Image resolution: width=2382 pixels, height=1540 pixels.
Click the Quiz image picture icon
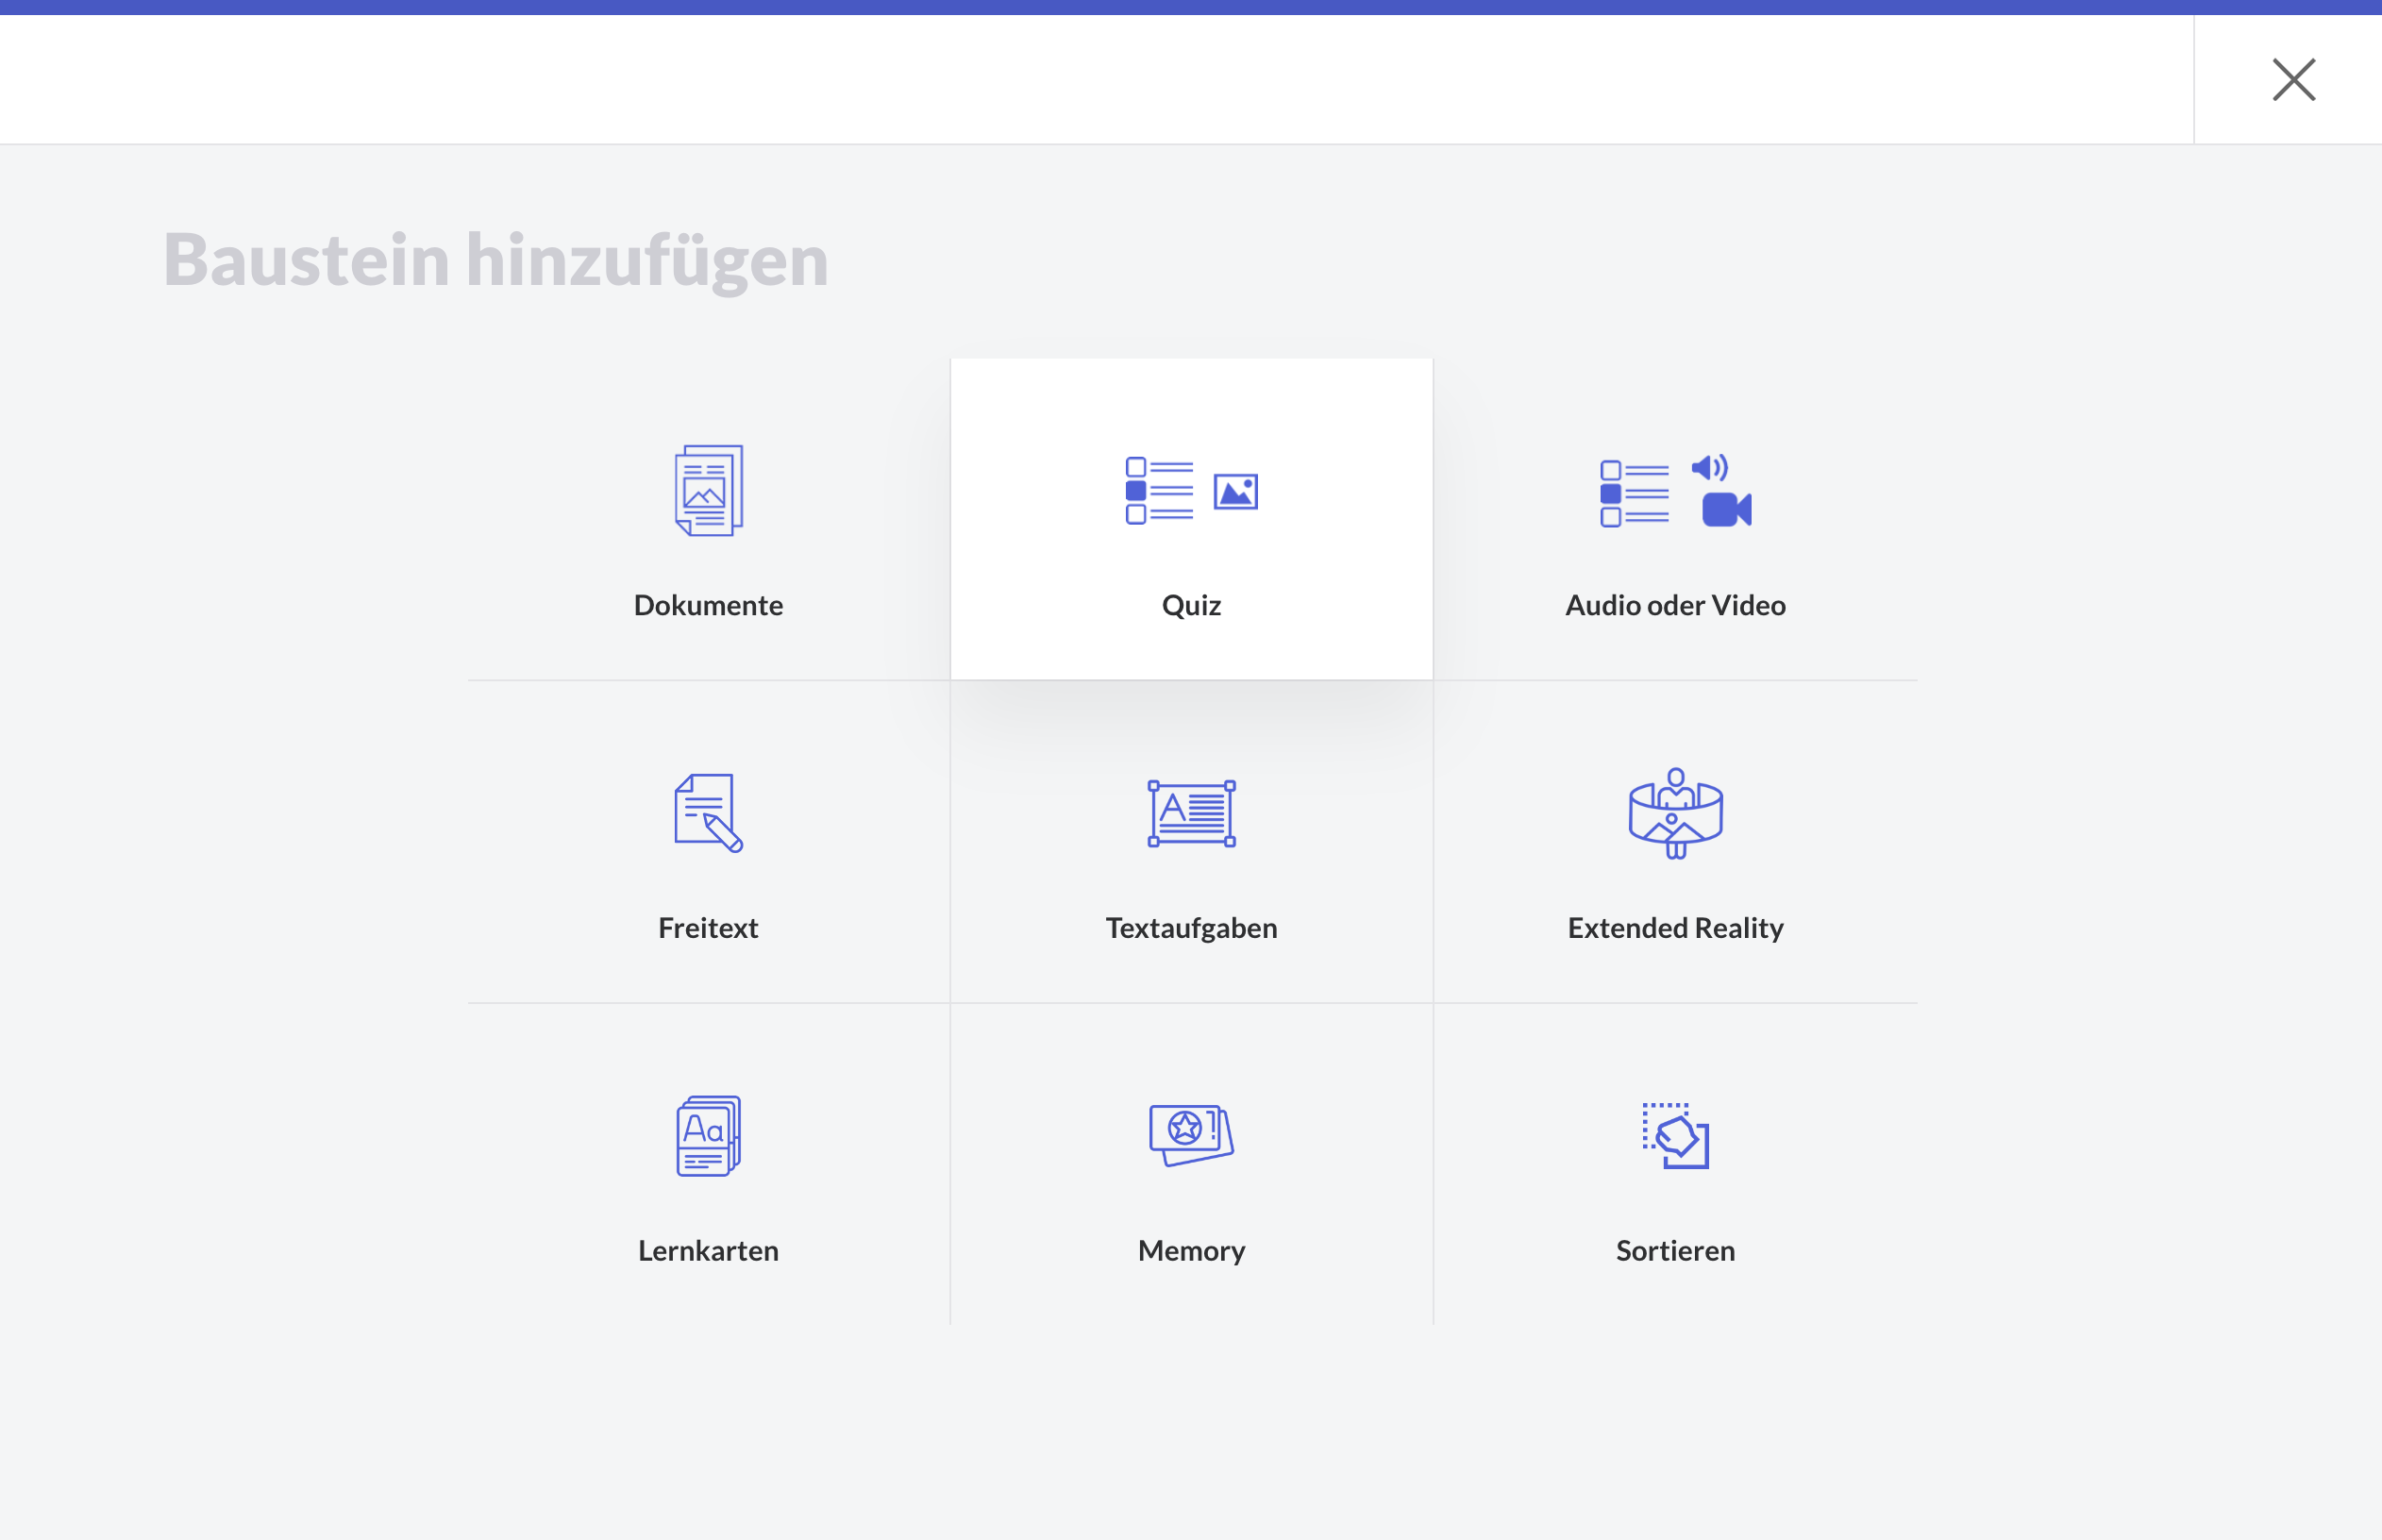(1235, 492)
